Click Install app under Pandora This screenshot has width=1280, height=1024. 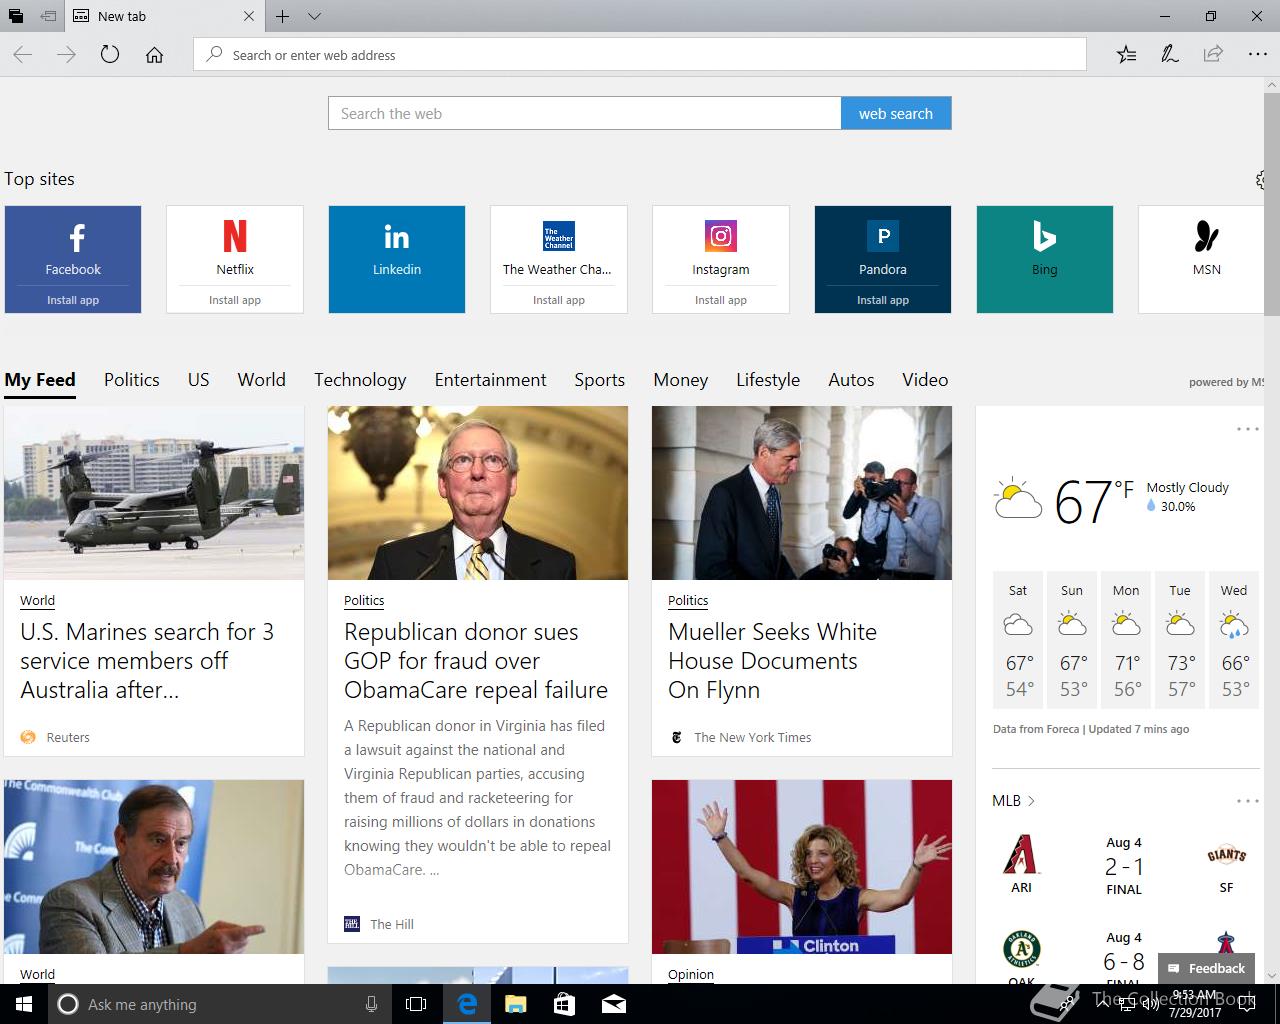pyautogui.click(x=883, y=300)
